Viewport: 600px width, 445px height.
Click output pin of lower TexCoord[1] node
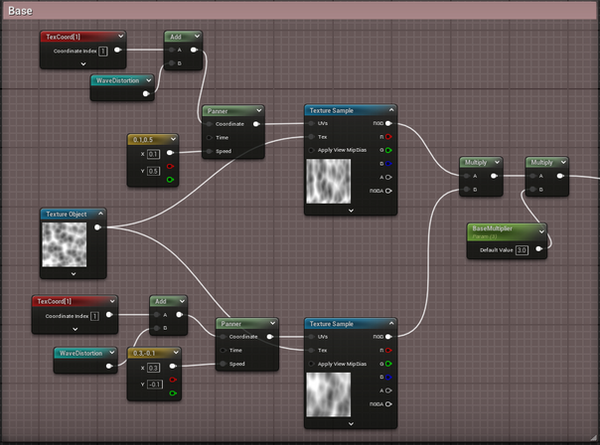pos(109,315)
